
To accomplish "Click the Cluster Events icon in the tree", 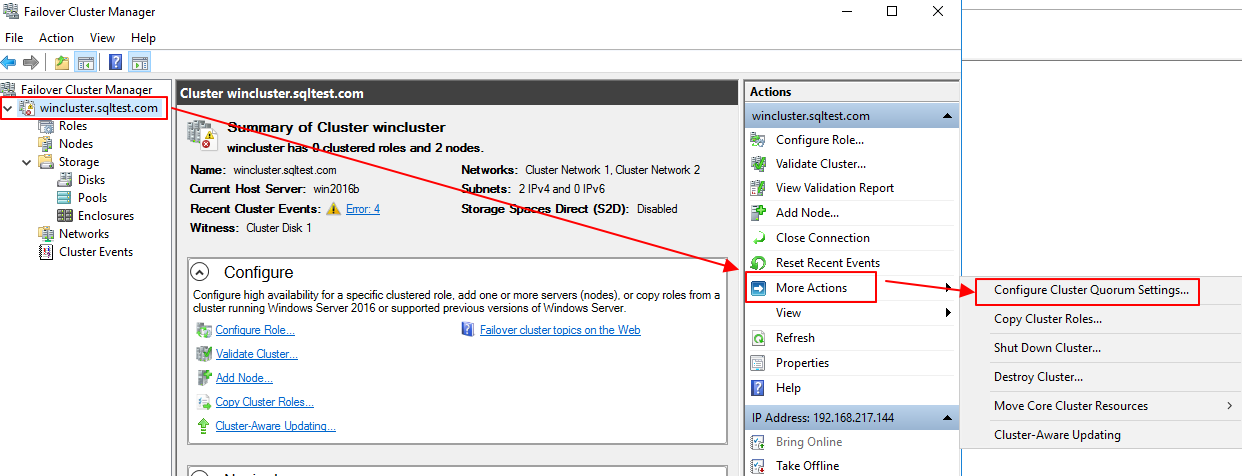I will (x=46, y=252).
